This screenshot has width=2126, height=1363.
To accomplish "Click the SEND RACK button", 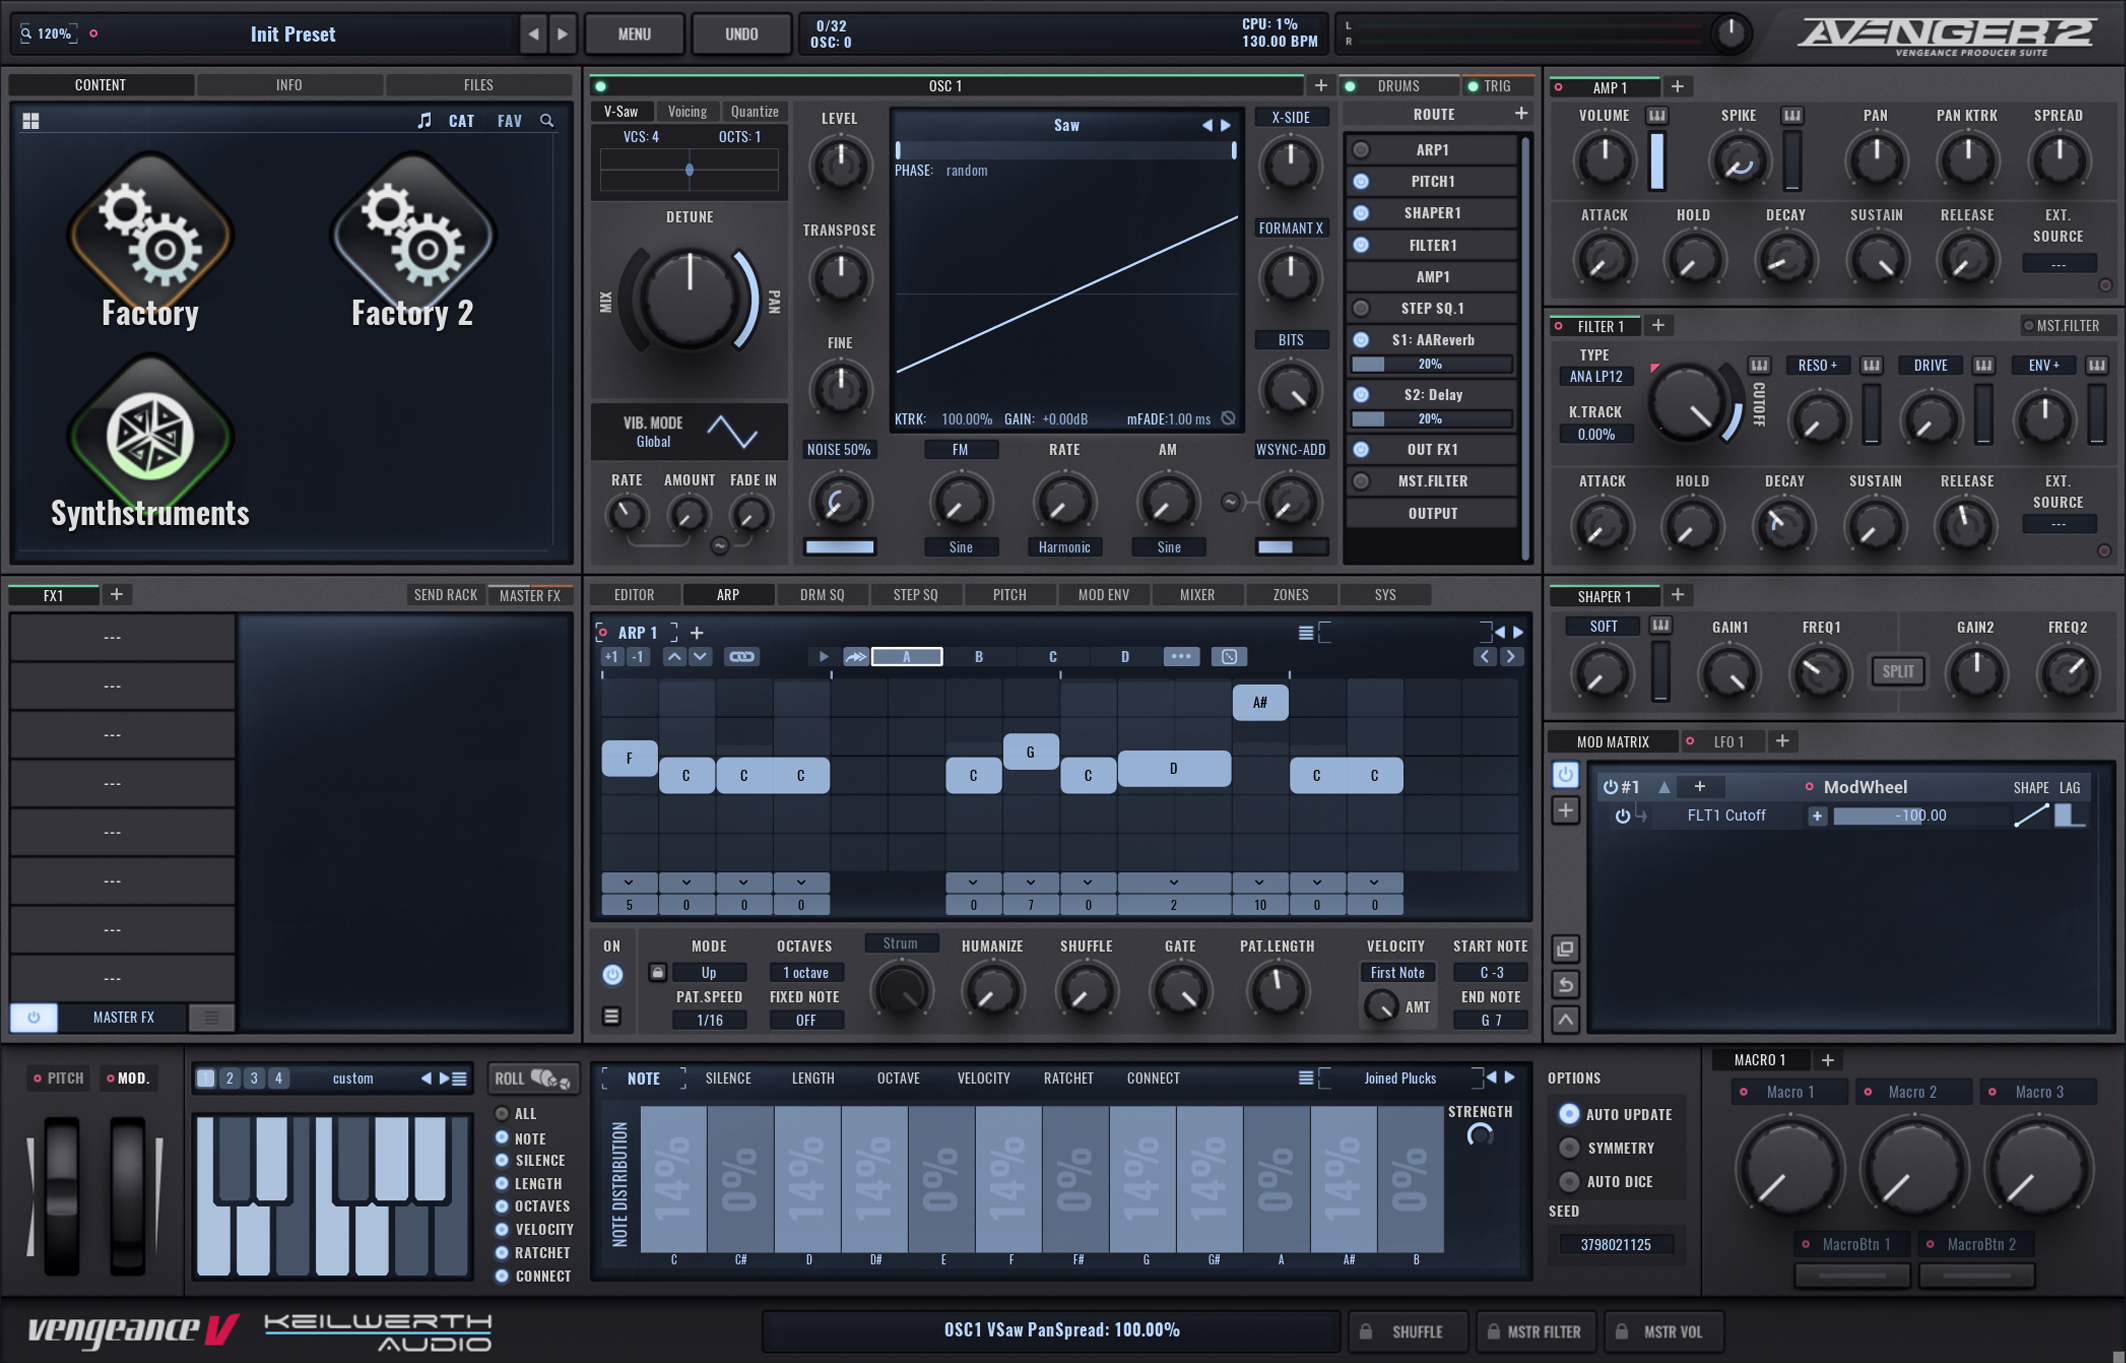I will pyautogui.click(x=445, y=595).
